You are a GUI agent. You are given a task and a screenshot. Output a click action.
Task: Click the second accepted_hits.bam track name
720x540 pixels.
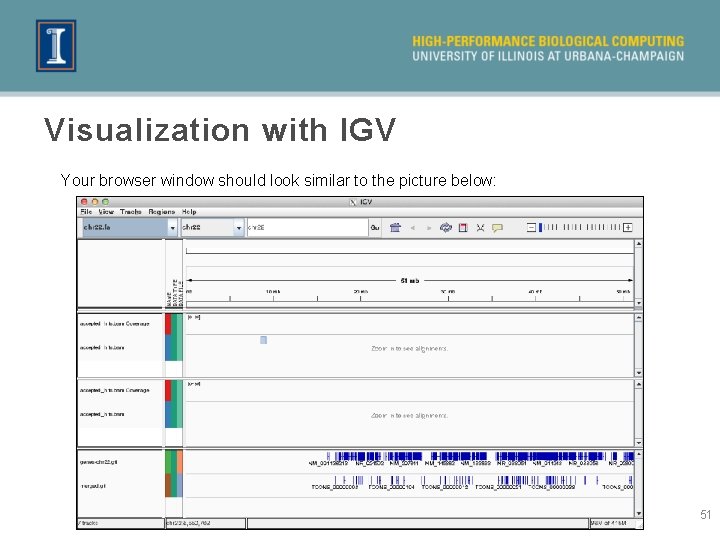[x=102, y=414]
